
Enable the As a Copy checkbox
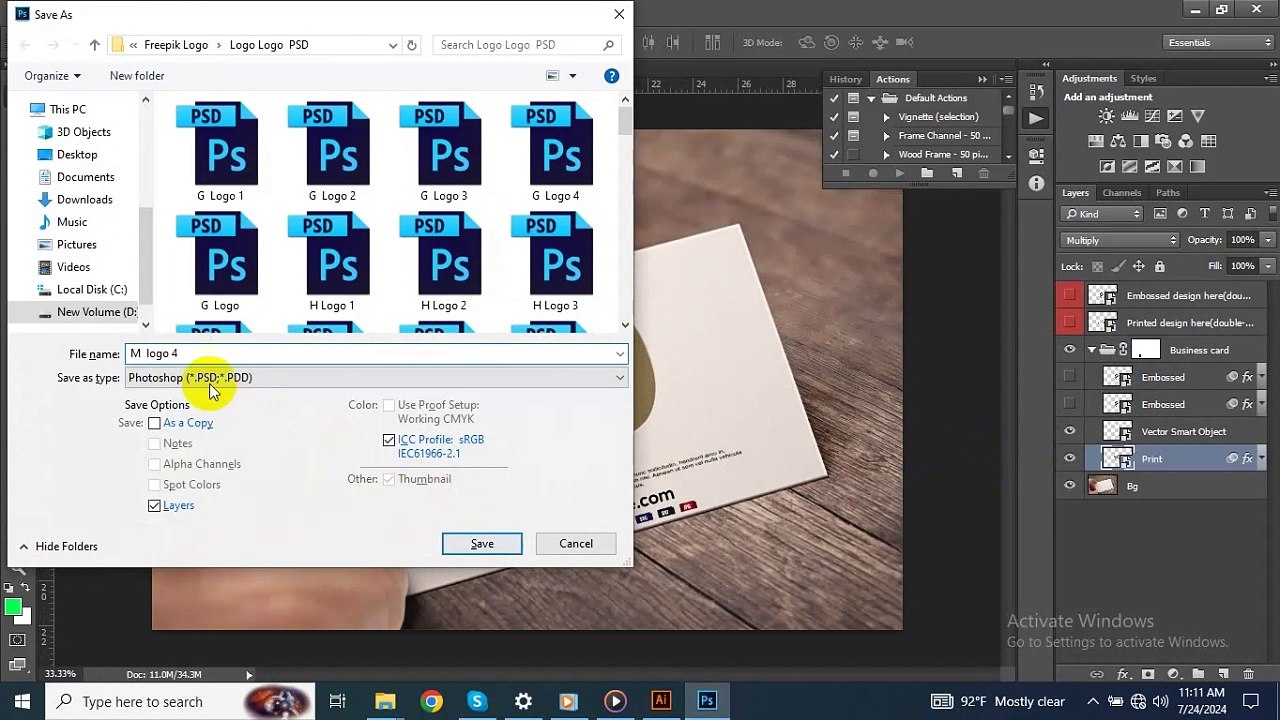click(154, 423)
